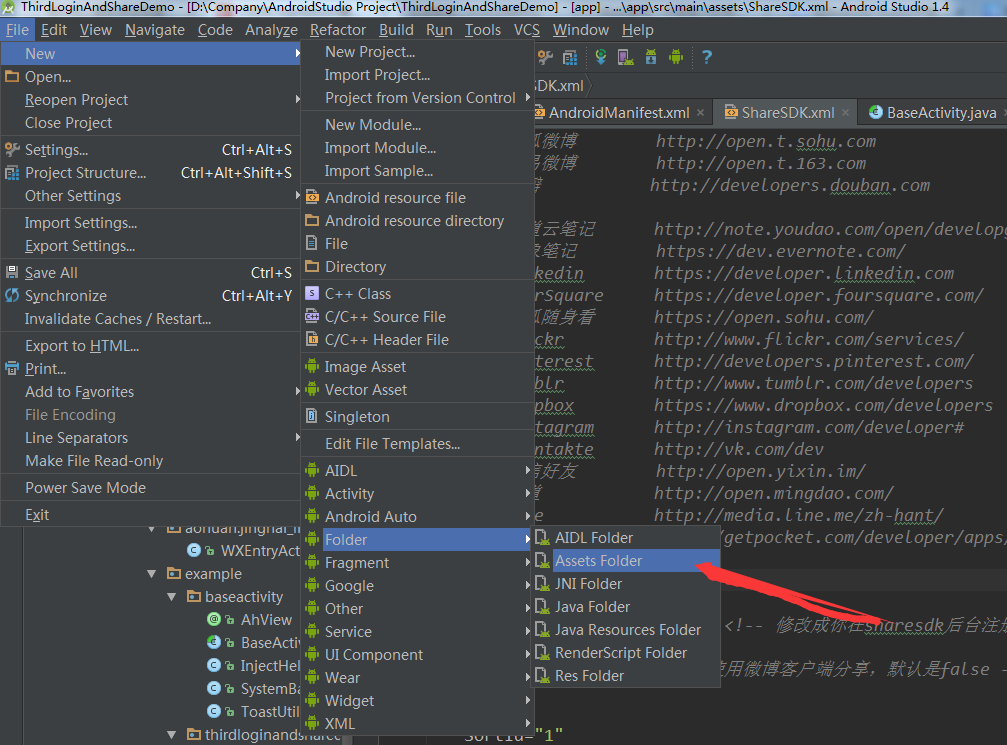The height and width of the screenshot is (745, 1007).
Task: Click the Print printer icon
Action: click(12, 369)
